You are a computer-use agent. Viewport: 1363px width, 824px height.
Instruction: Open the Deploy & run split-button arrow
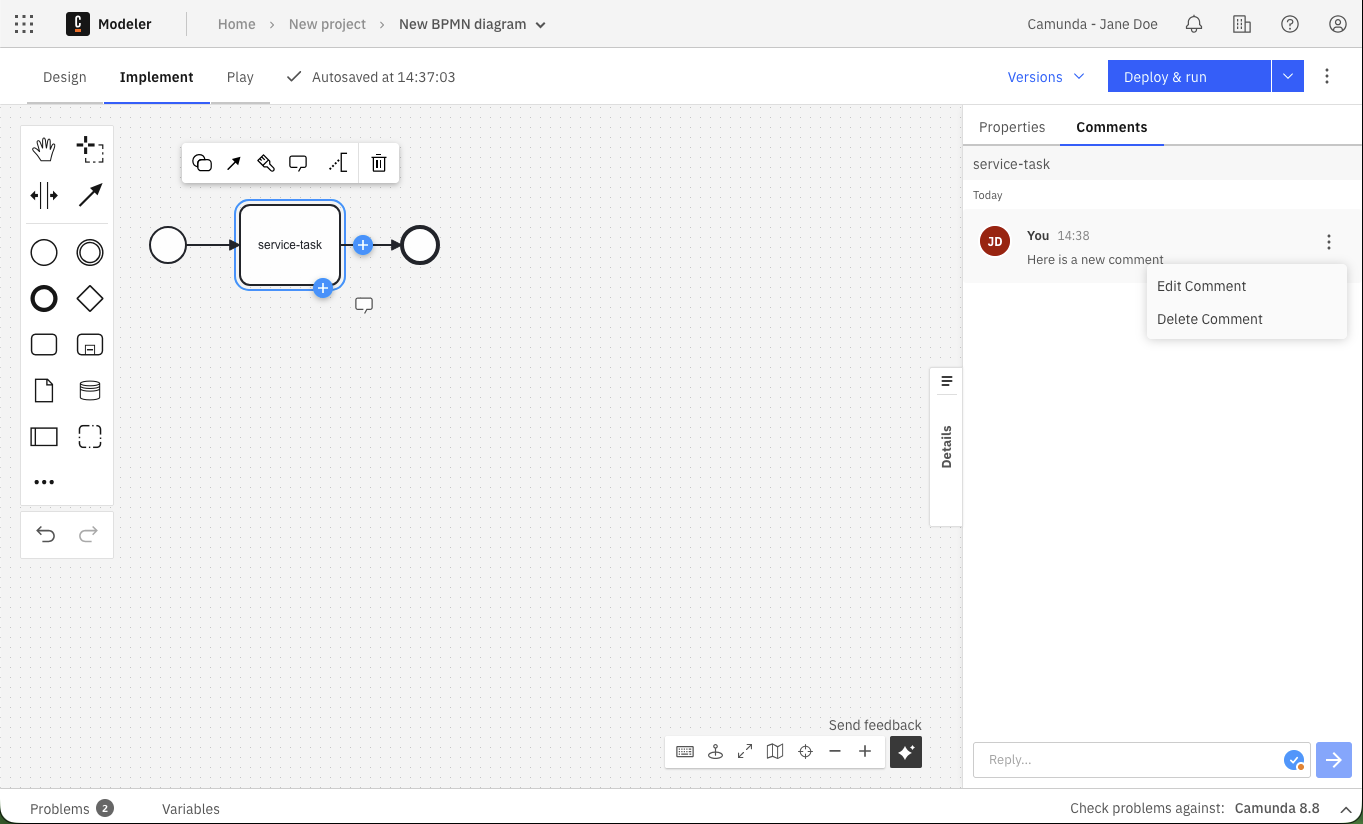[x=1288, y=76]
